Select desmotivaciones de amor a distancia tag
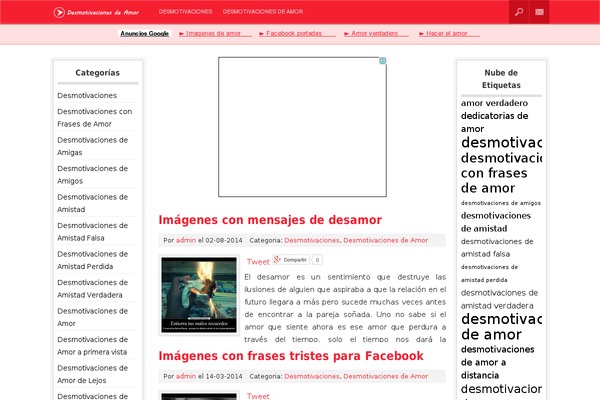 (x=497, y=362)
